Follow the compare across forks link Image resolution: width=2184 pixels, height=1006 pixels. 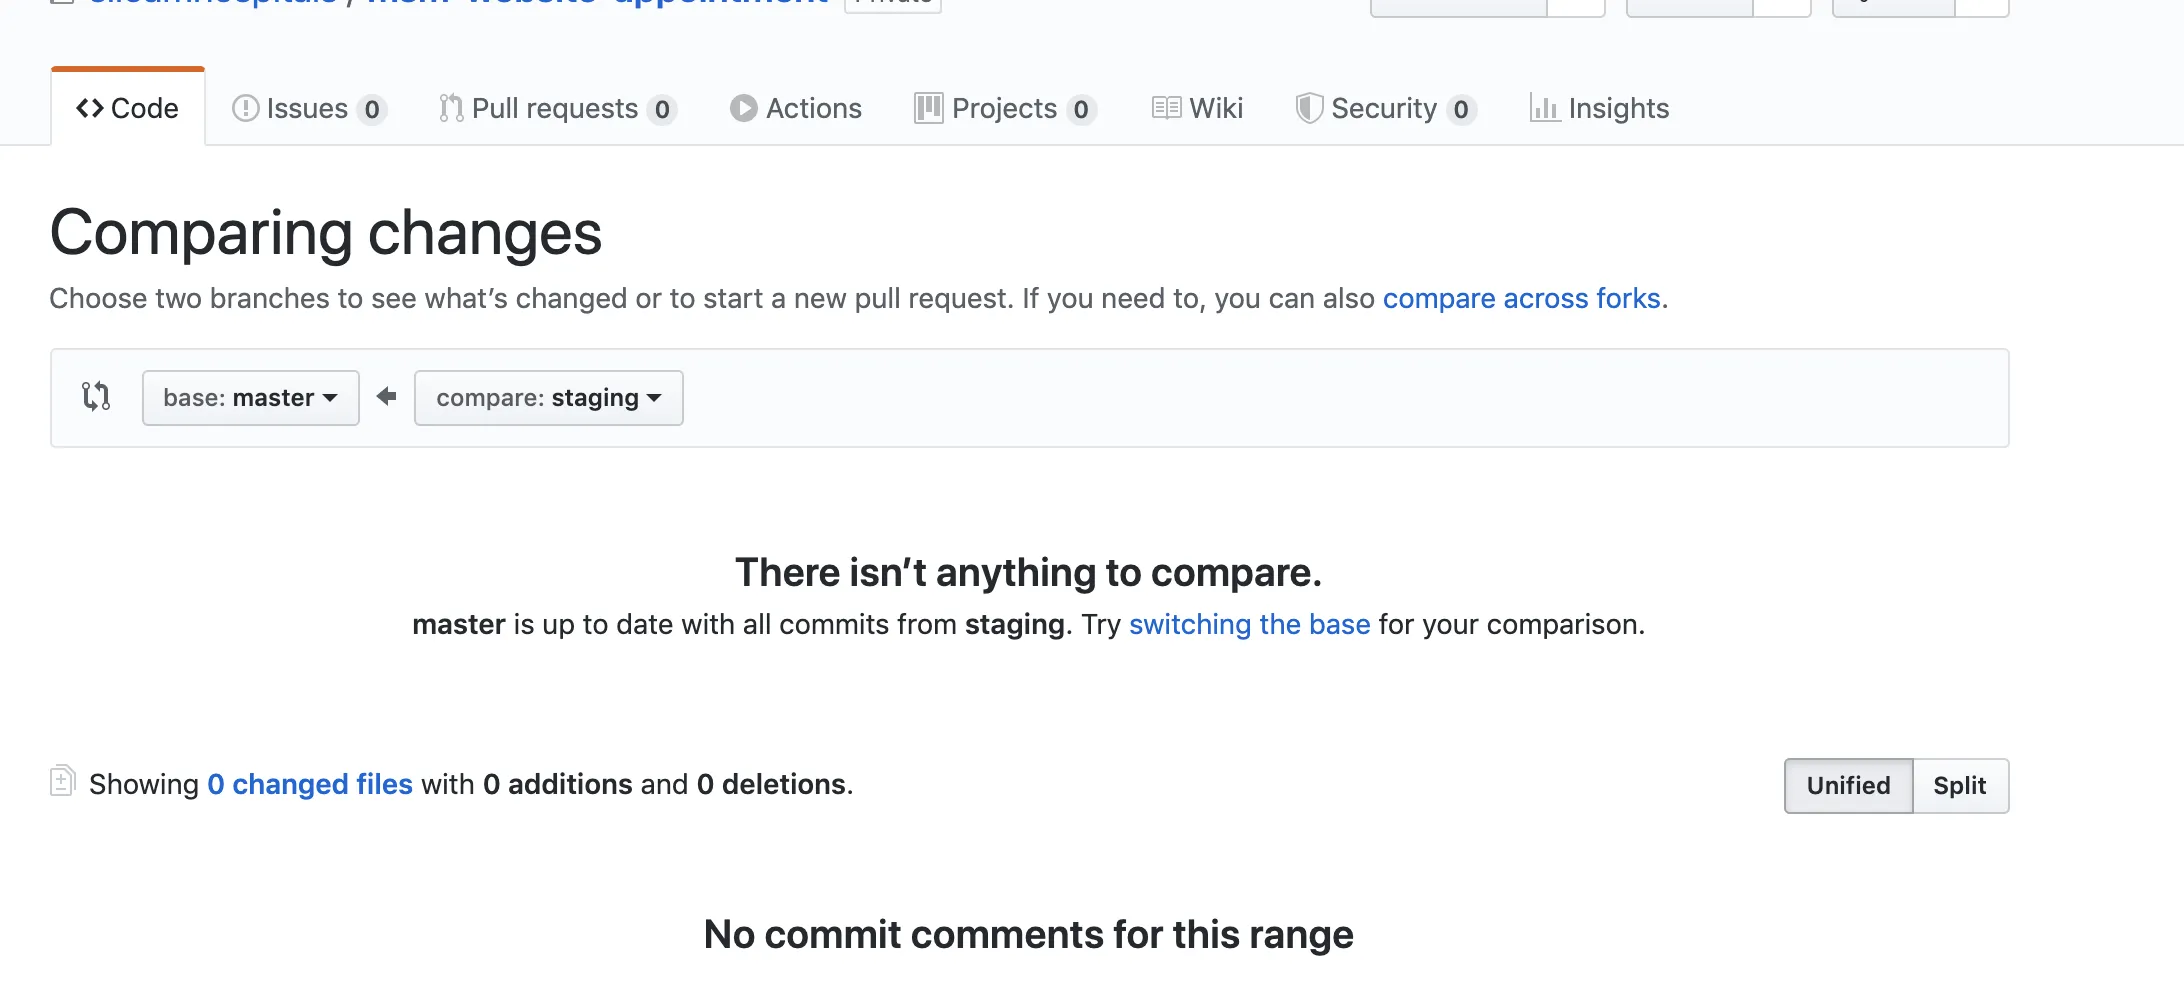1521,298
